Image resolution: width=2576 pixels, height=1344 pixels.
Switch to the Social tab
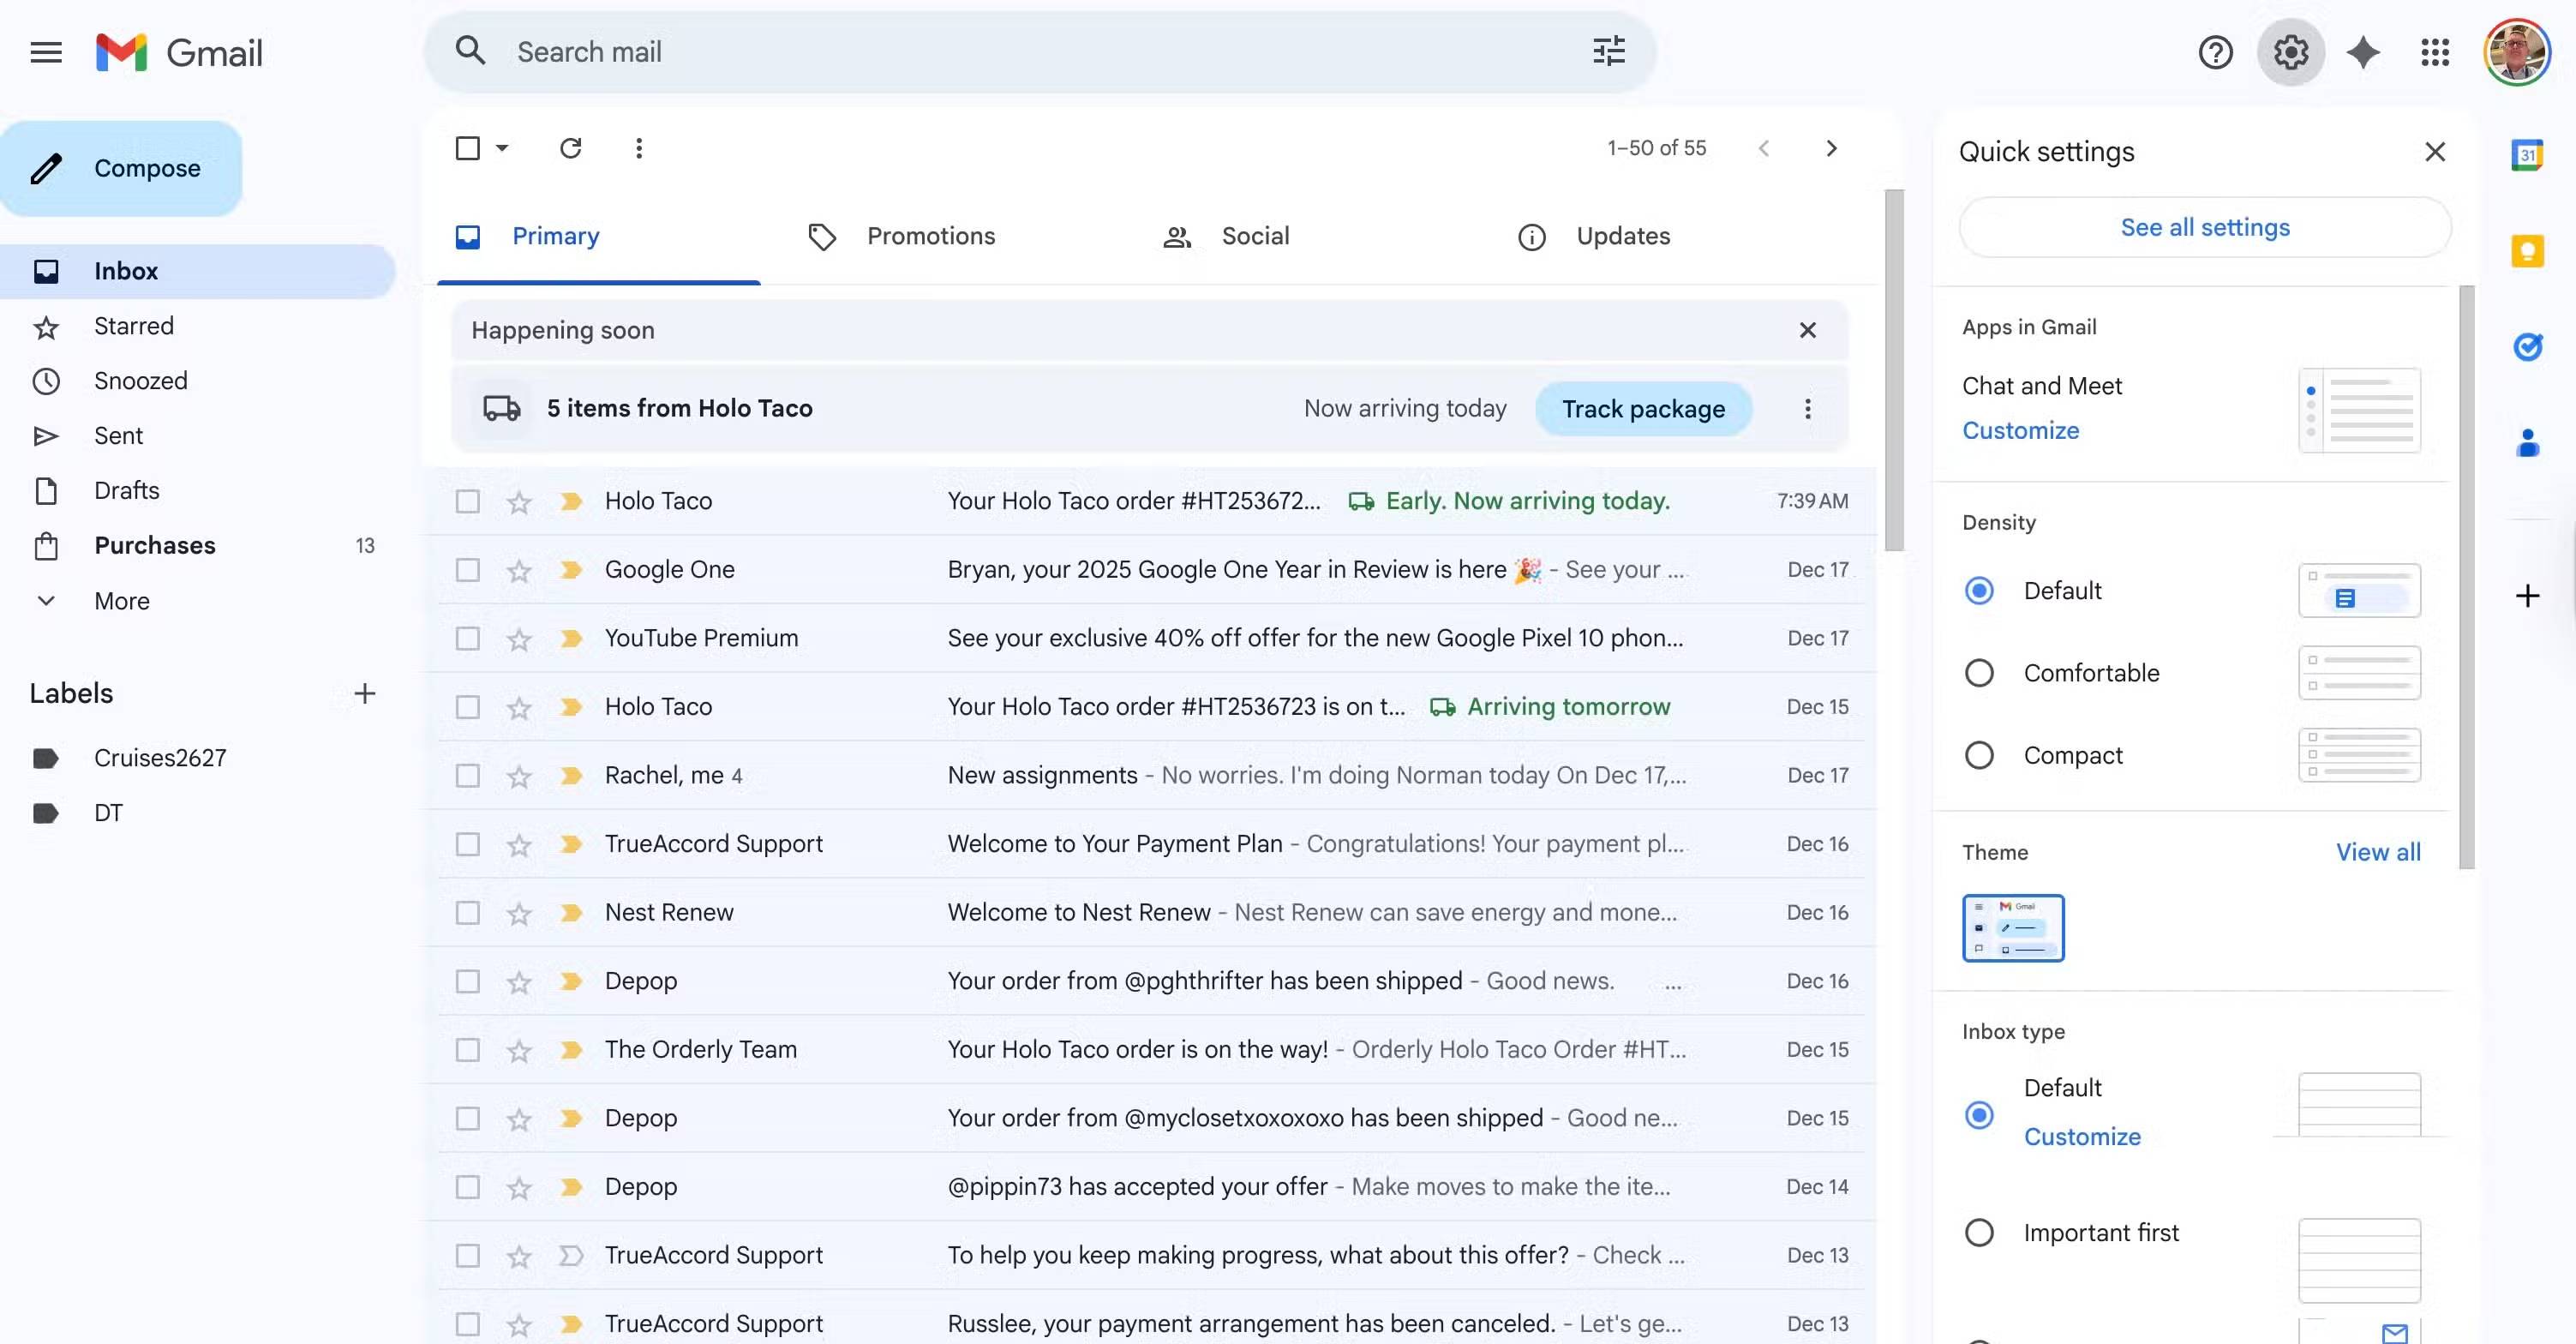1255,236
